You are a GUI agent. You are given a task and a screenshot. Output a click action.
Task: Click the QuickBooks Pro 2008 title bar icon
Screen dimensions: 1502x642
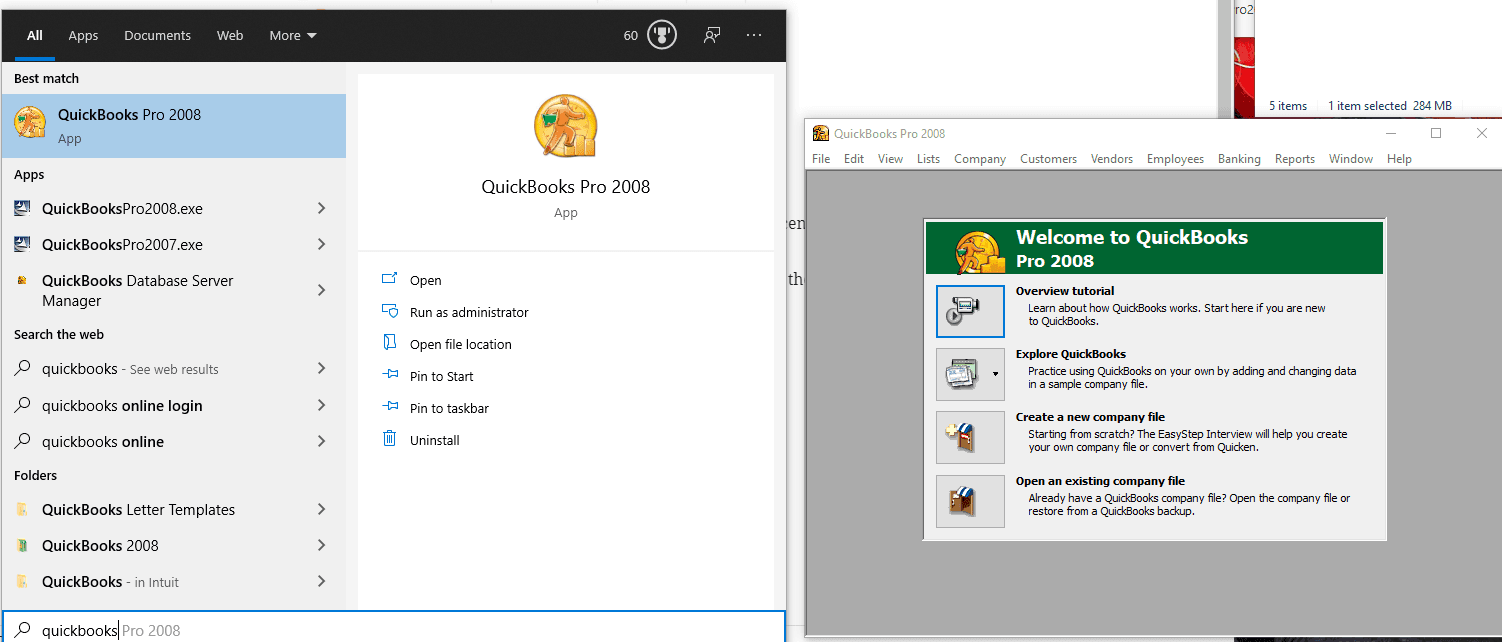[x=821, y=133]
